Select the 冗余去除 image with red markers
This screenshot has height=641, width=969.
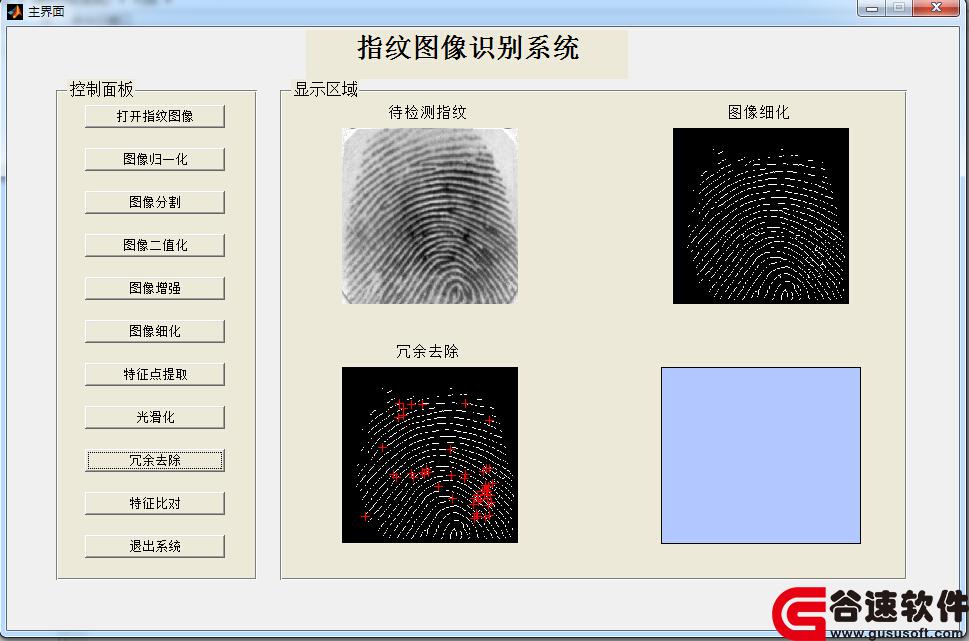429,455
